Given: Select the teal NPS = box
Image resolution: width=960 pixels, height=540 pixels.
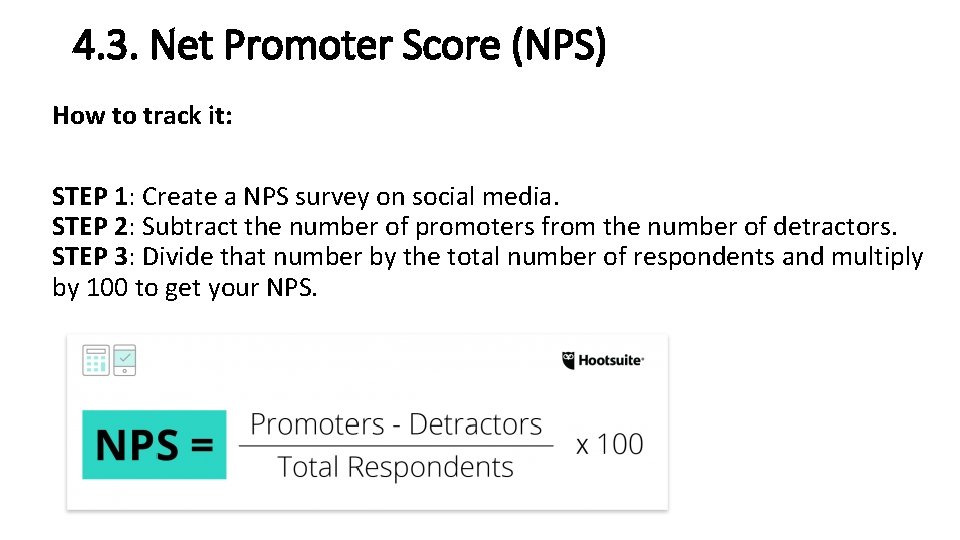Looking at the screenshot, I should pos(155,444).
